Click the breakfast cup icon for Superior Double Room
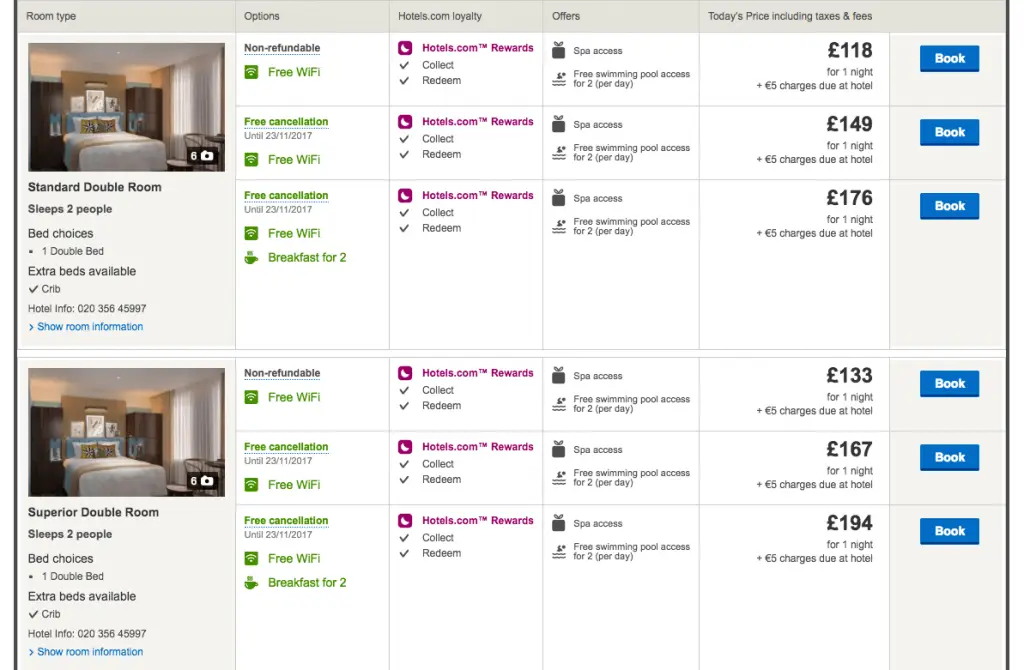This screenshot has width=1024, height=670. (x=252, y=583)
